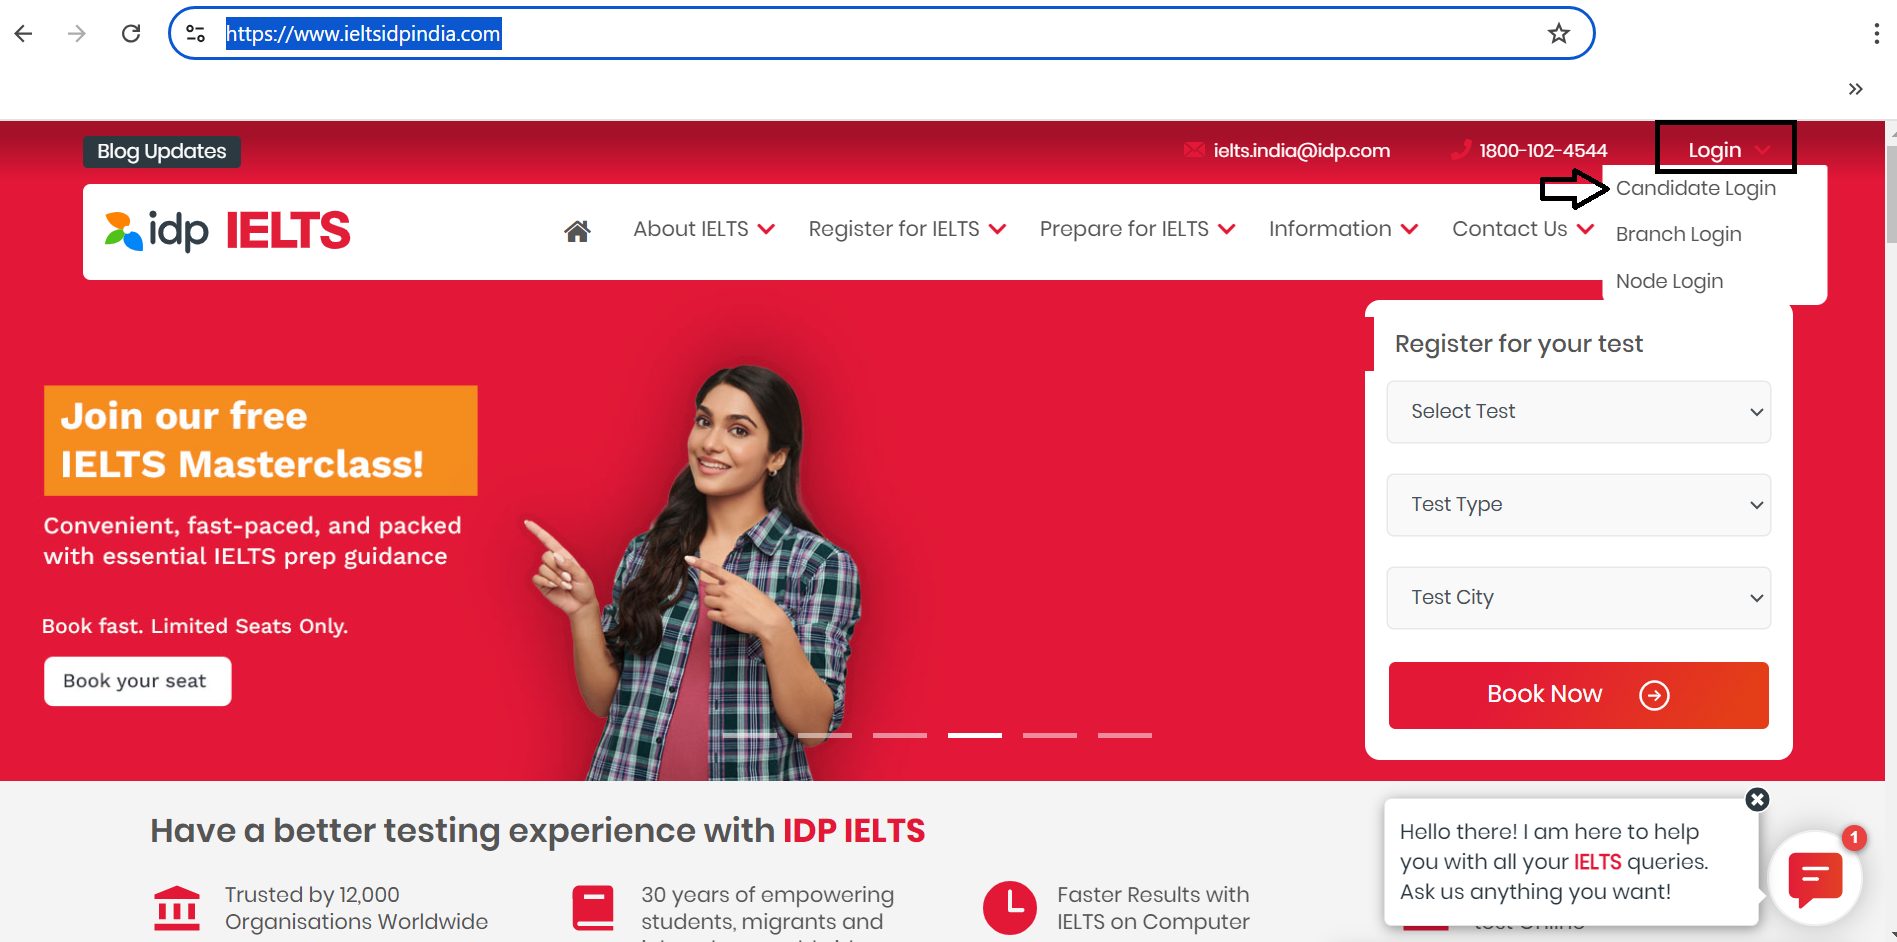Click the email envelope icon beside ielts.india@idp.com

coord(1193,149)
